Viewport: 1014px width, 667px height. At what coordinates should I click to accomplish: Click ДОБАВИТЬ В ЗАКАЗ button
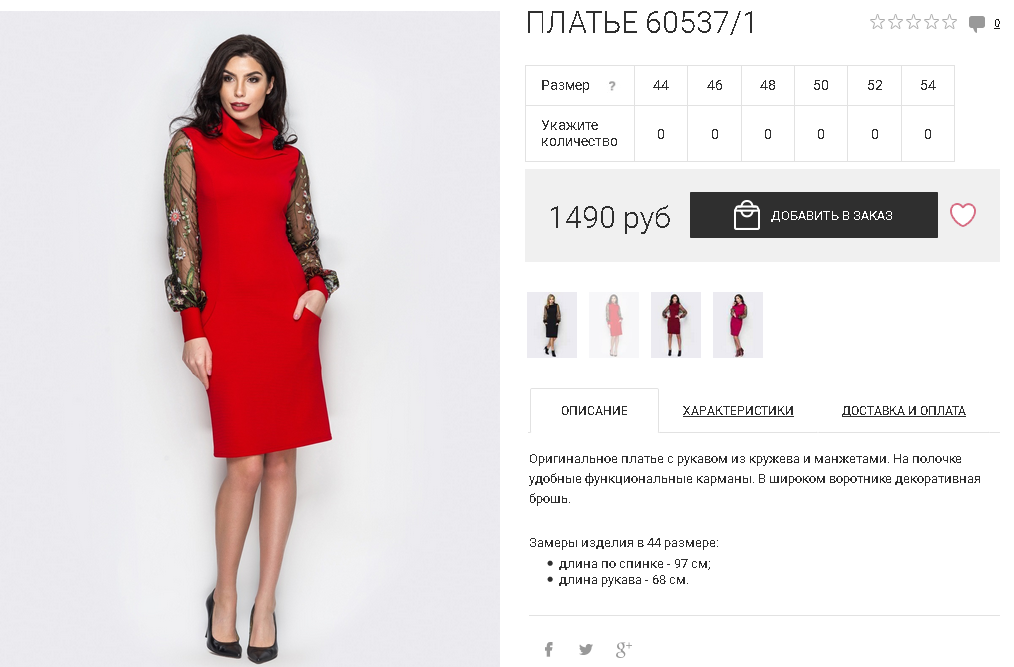[814, 215]
